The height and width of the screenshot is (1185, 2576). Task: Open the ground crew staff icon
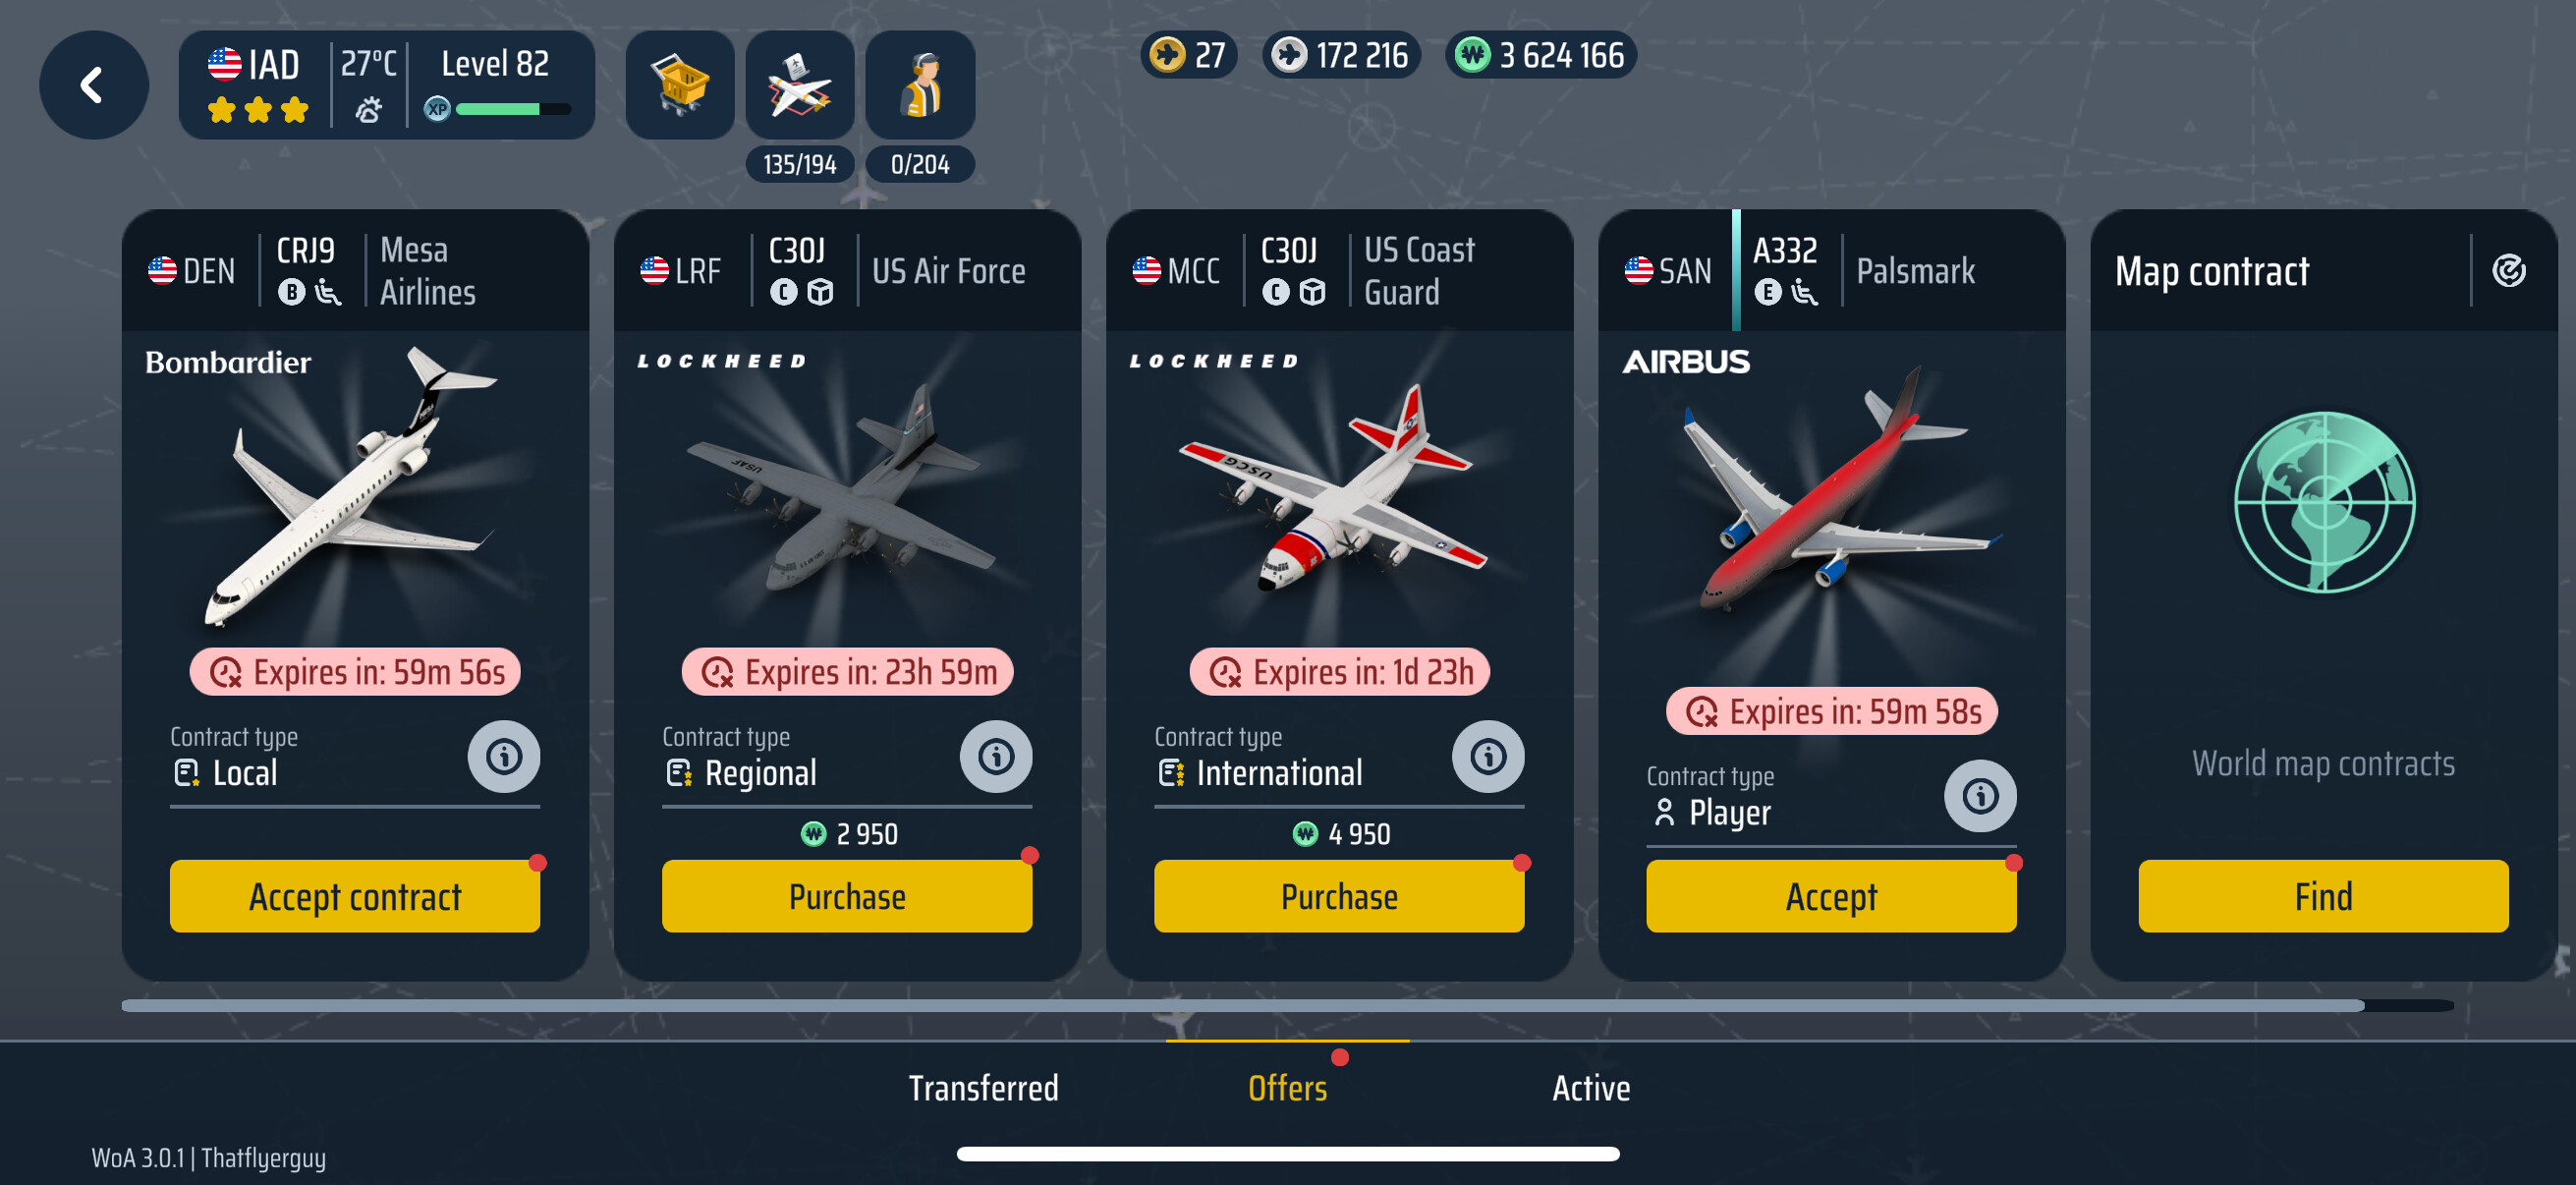coord(920,85)
